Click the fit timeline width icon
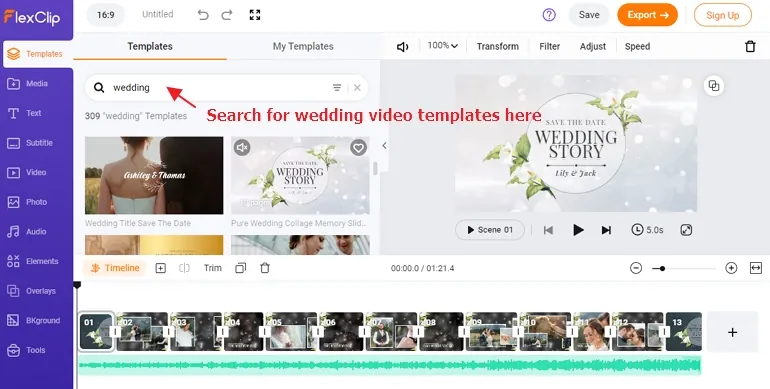Screen dimensions: 770x389 point(756,268)
